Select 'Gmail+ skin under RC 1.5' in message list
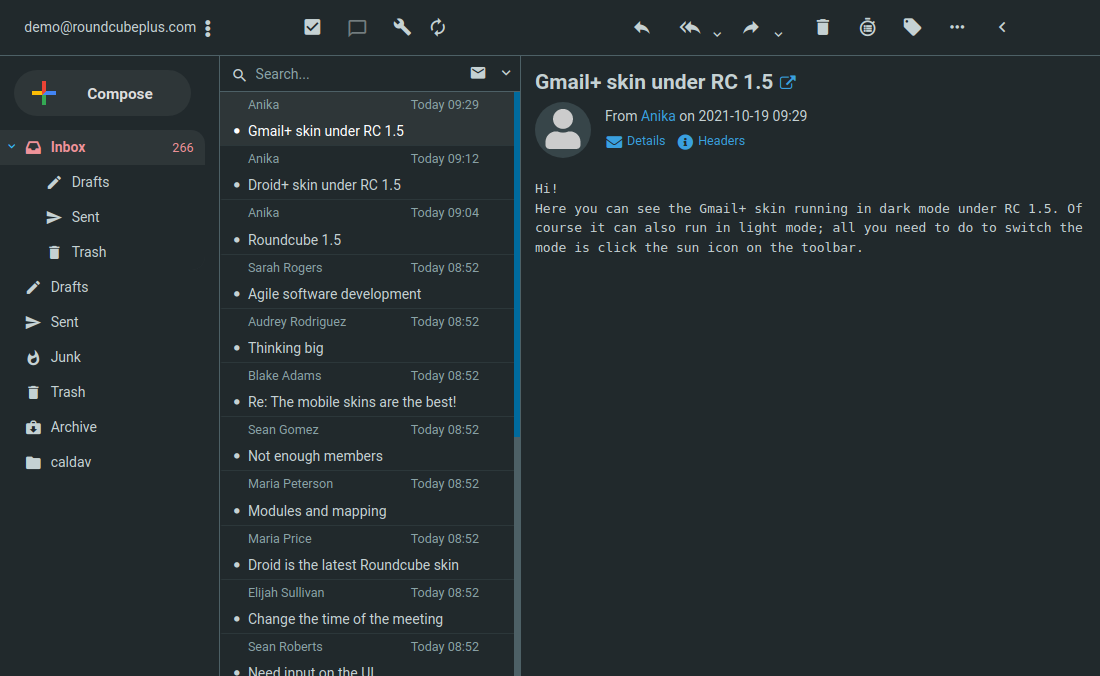The height and width of the screenshot is (676, 1100). coord(367,119)
